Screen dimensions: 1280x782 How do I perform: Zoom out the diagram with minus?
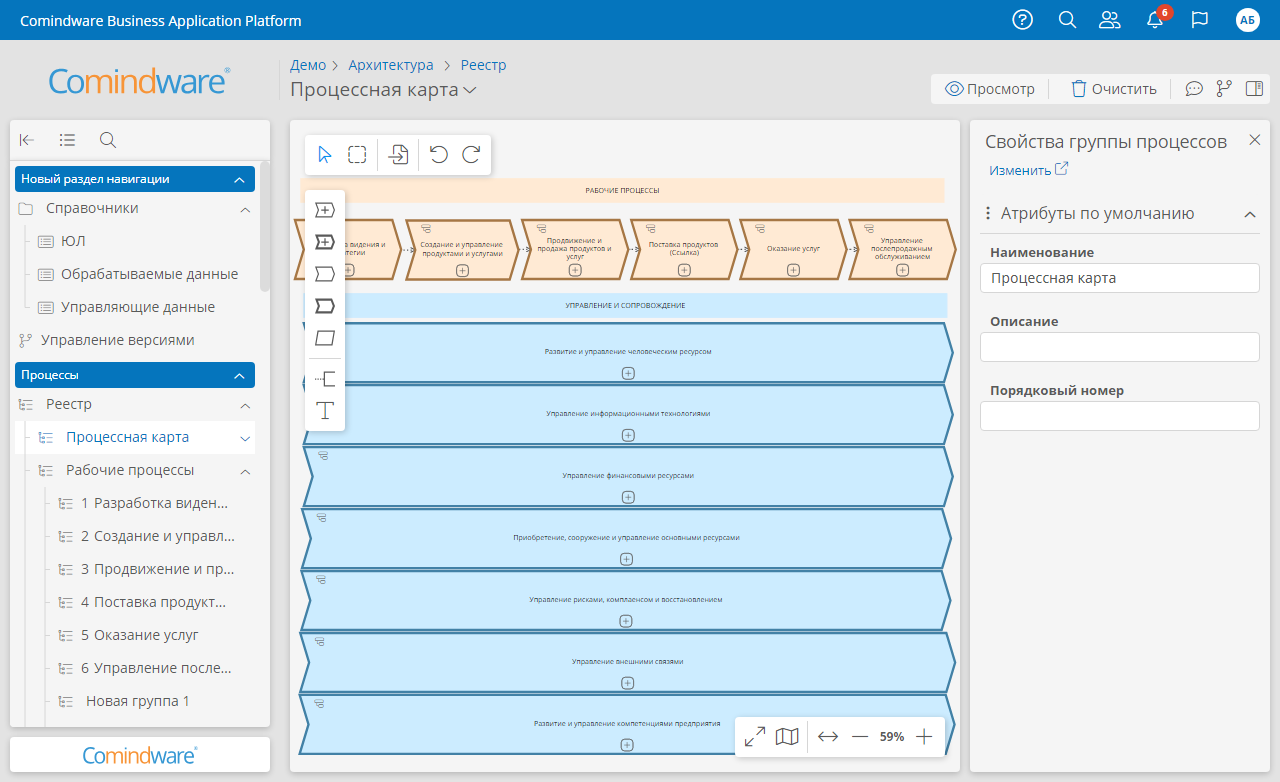point(860,737)
